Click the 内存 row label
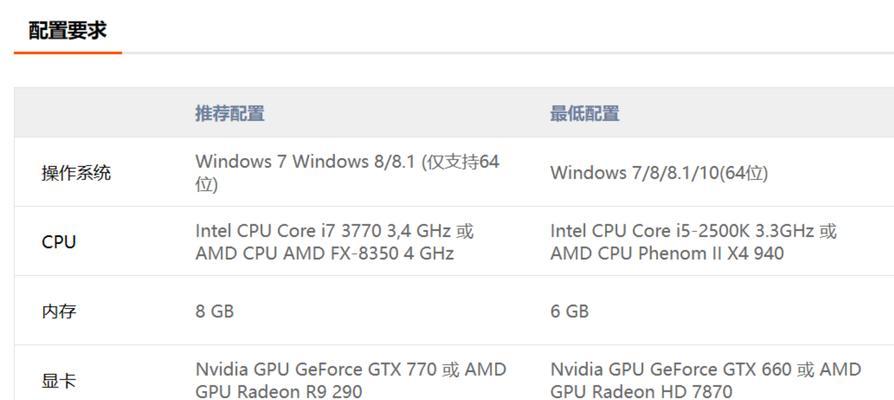The height and width of the screenshot is (400, 894). point(59,312)
